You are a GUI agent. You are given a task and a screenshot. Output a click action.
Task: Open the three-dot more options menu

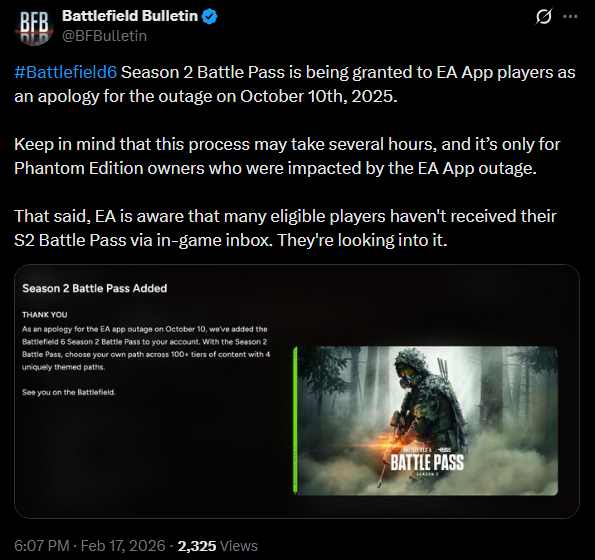[570, 17]
